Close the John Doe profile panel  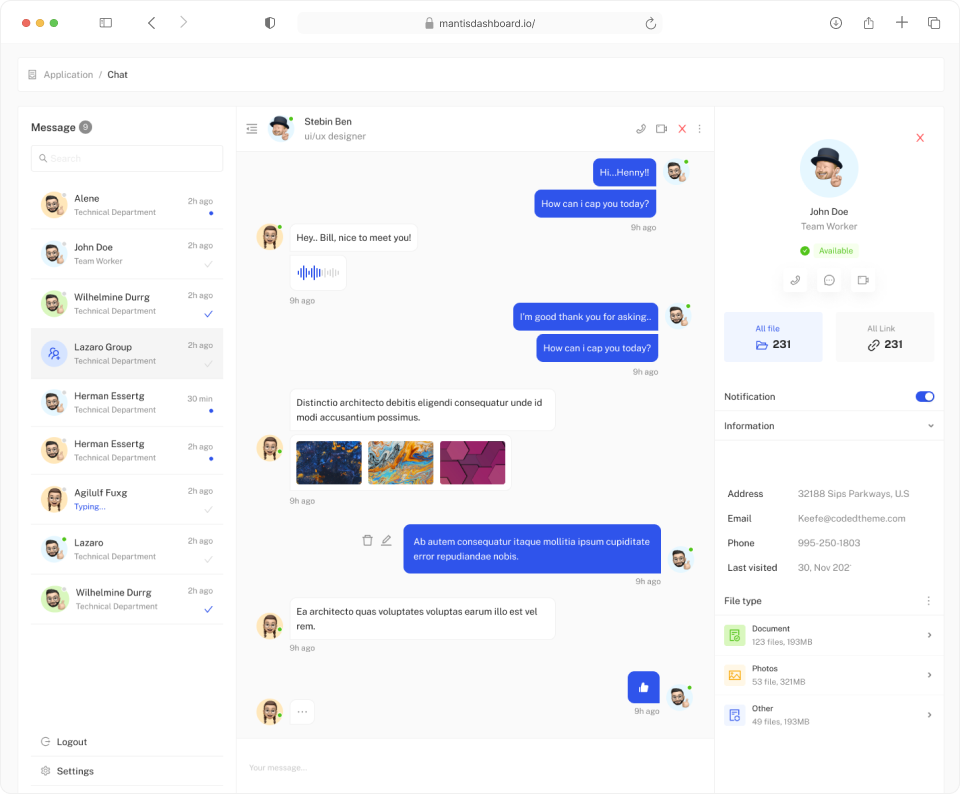point(920,138)
